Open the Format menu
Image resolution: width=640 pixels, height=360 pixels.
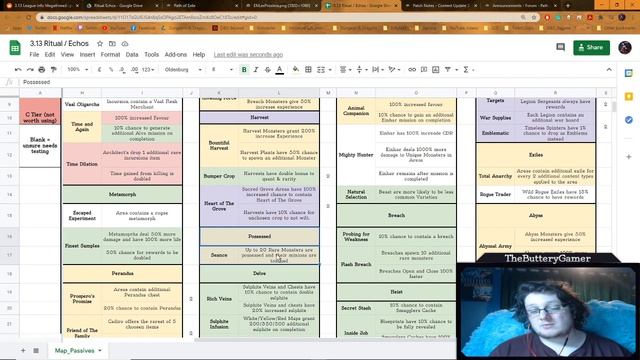pos(110,54)
